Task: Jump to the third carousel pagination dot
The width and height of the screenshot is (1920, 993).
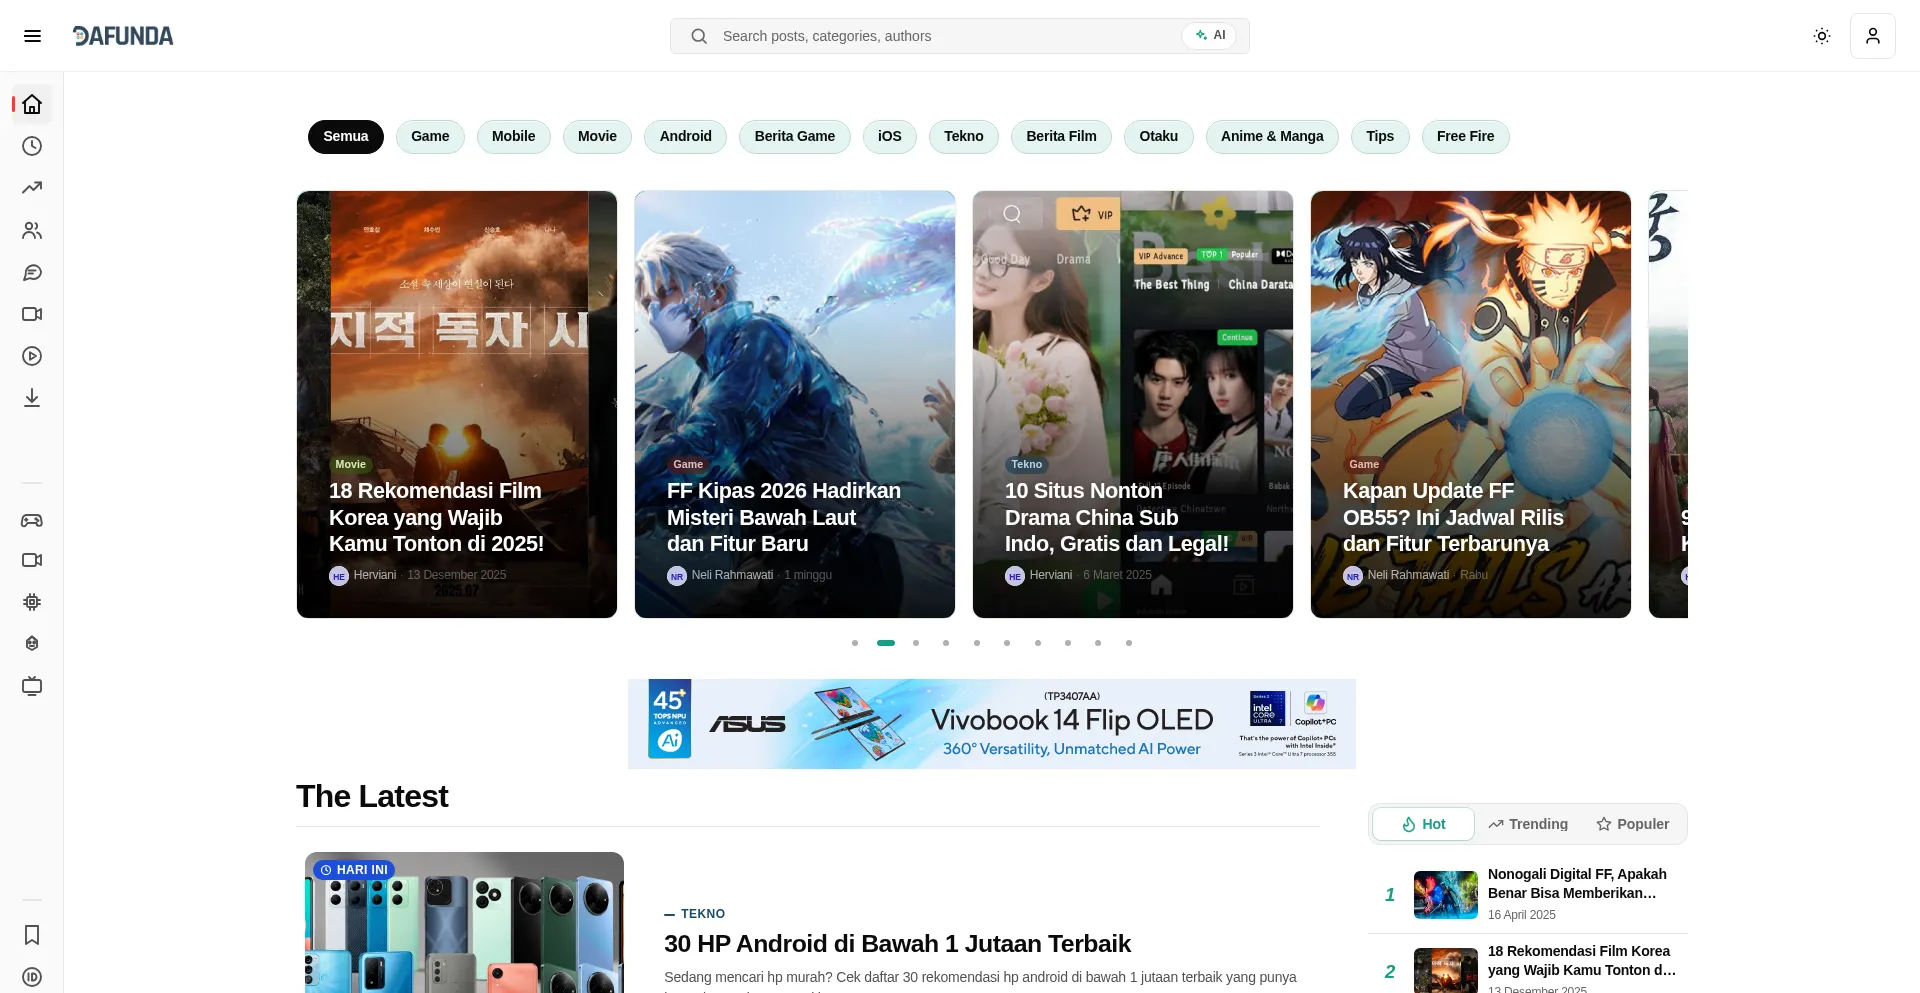Action: pos(916,643)
